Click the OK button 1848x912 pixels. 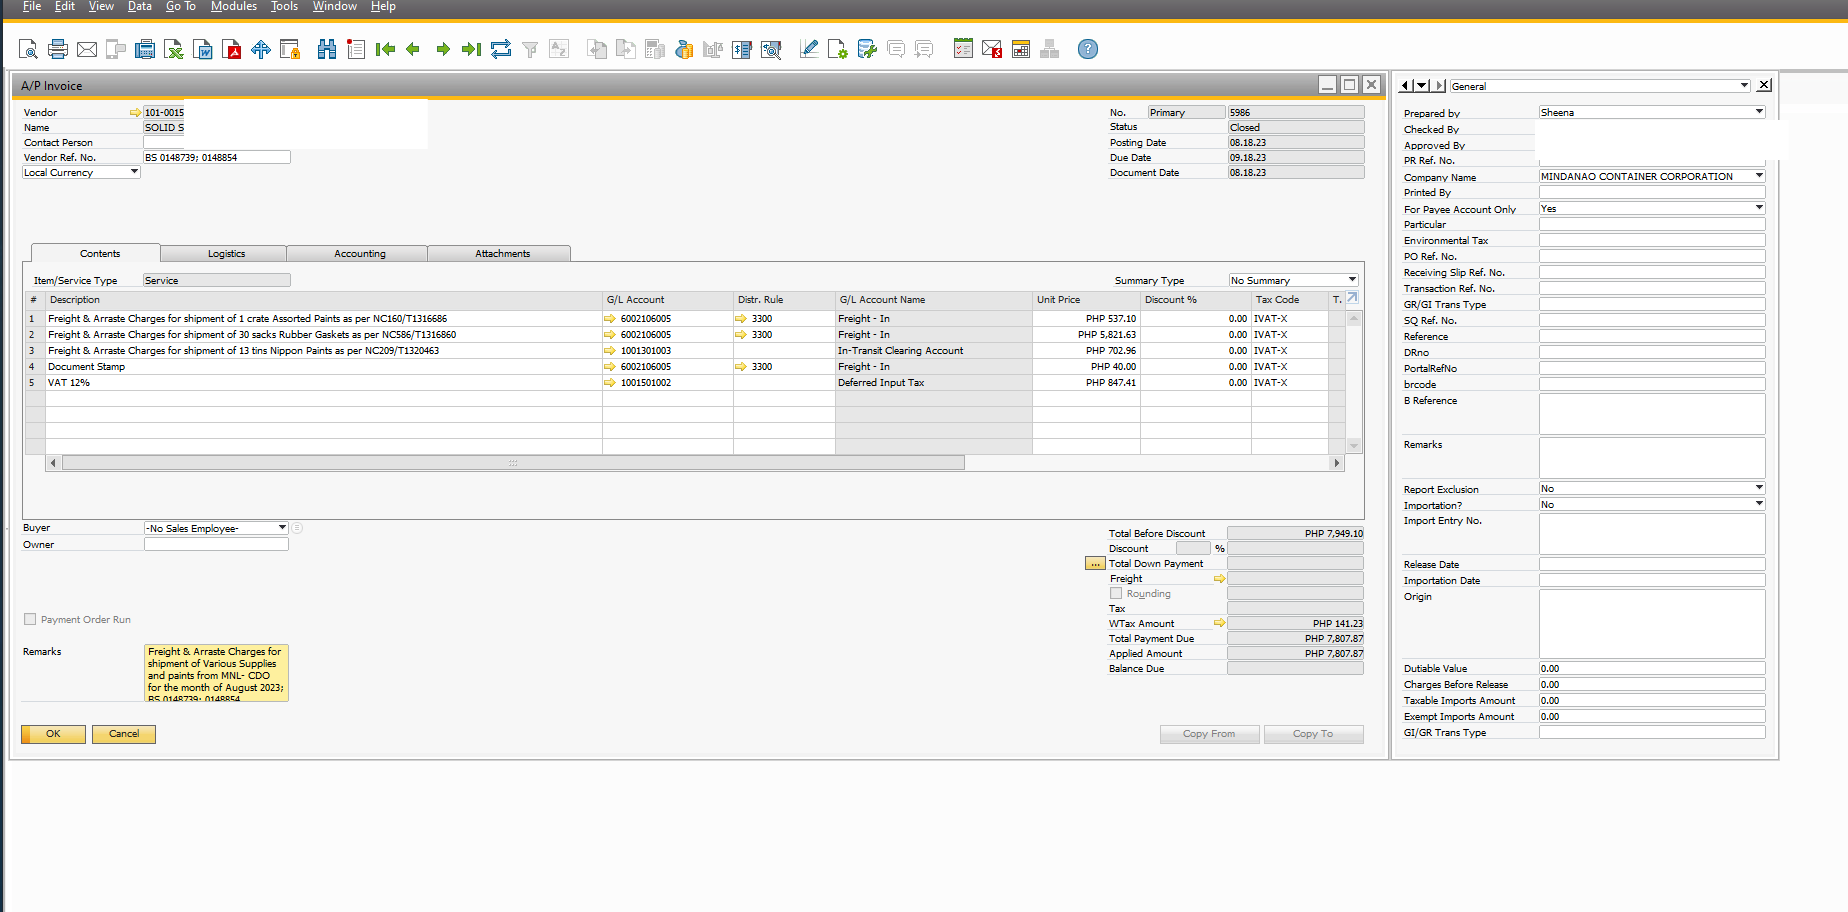pos(53,734)
